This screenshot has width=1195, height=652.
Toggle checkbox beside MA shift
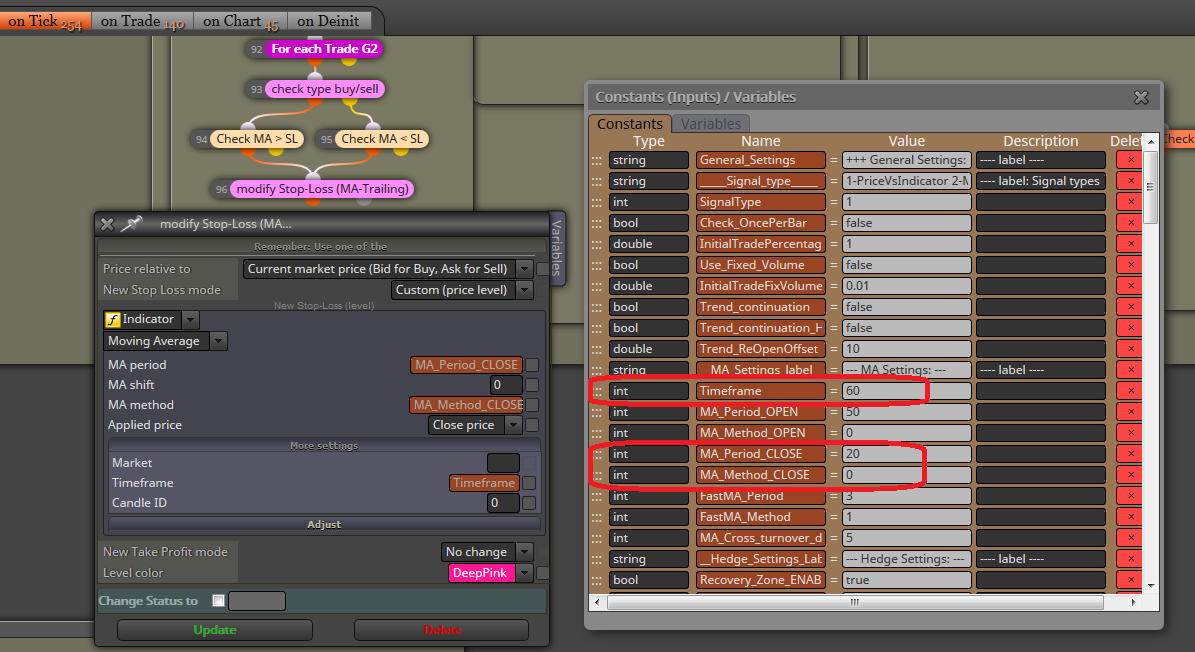(x=532, y=385)
